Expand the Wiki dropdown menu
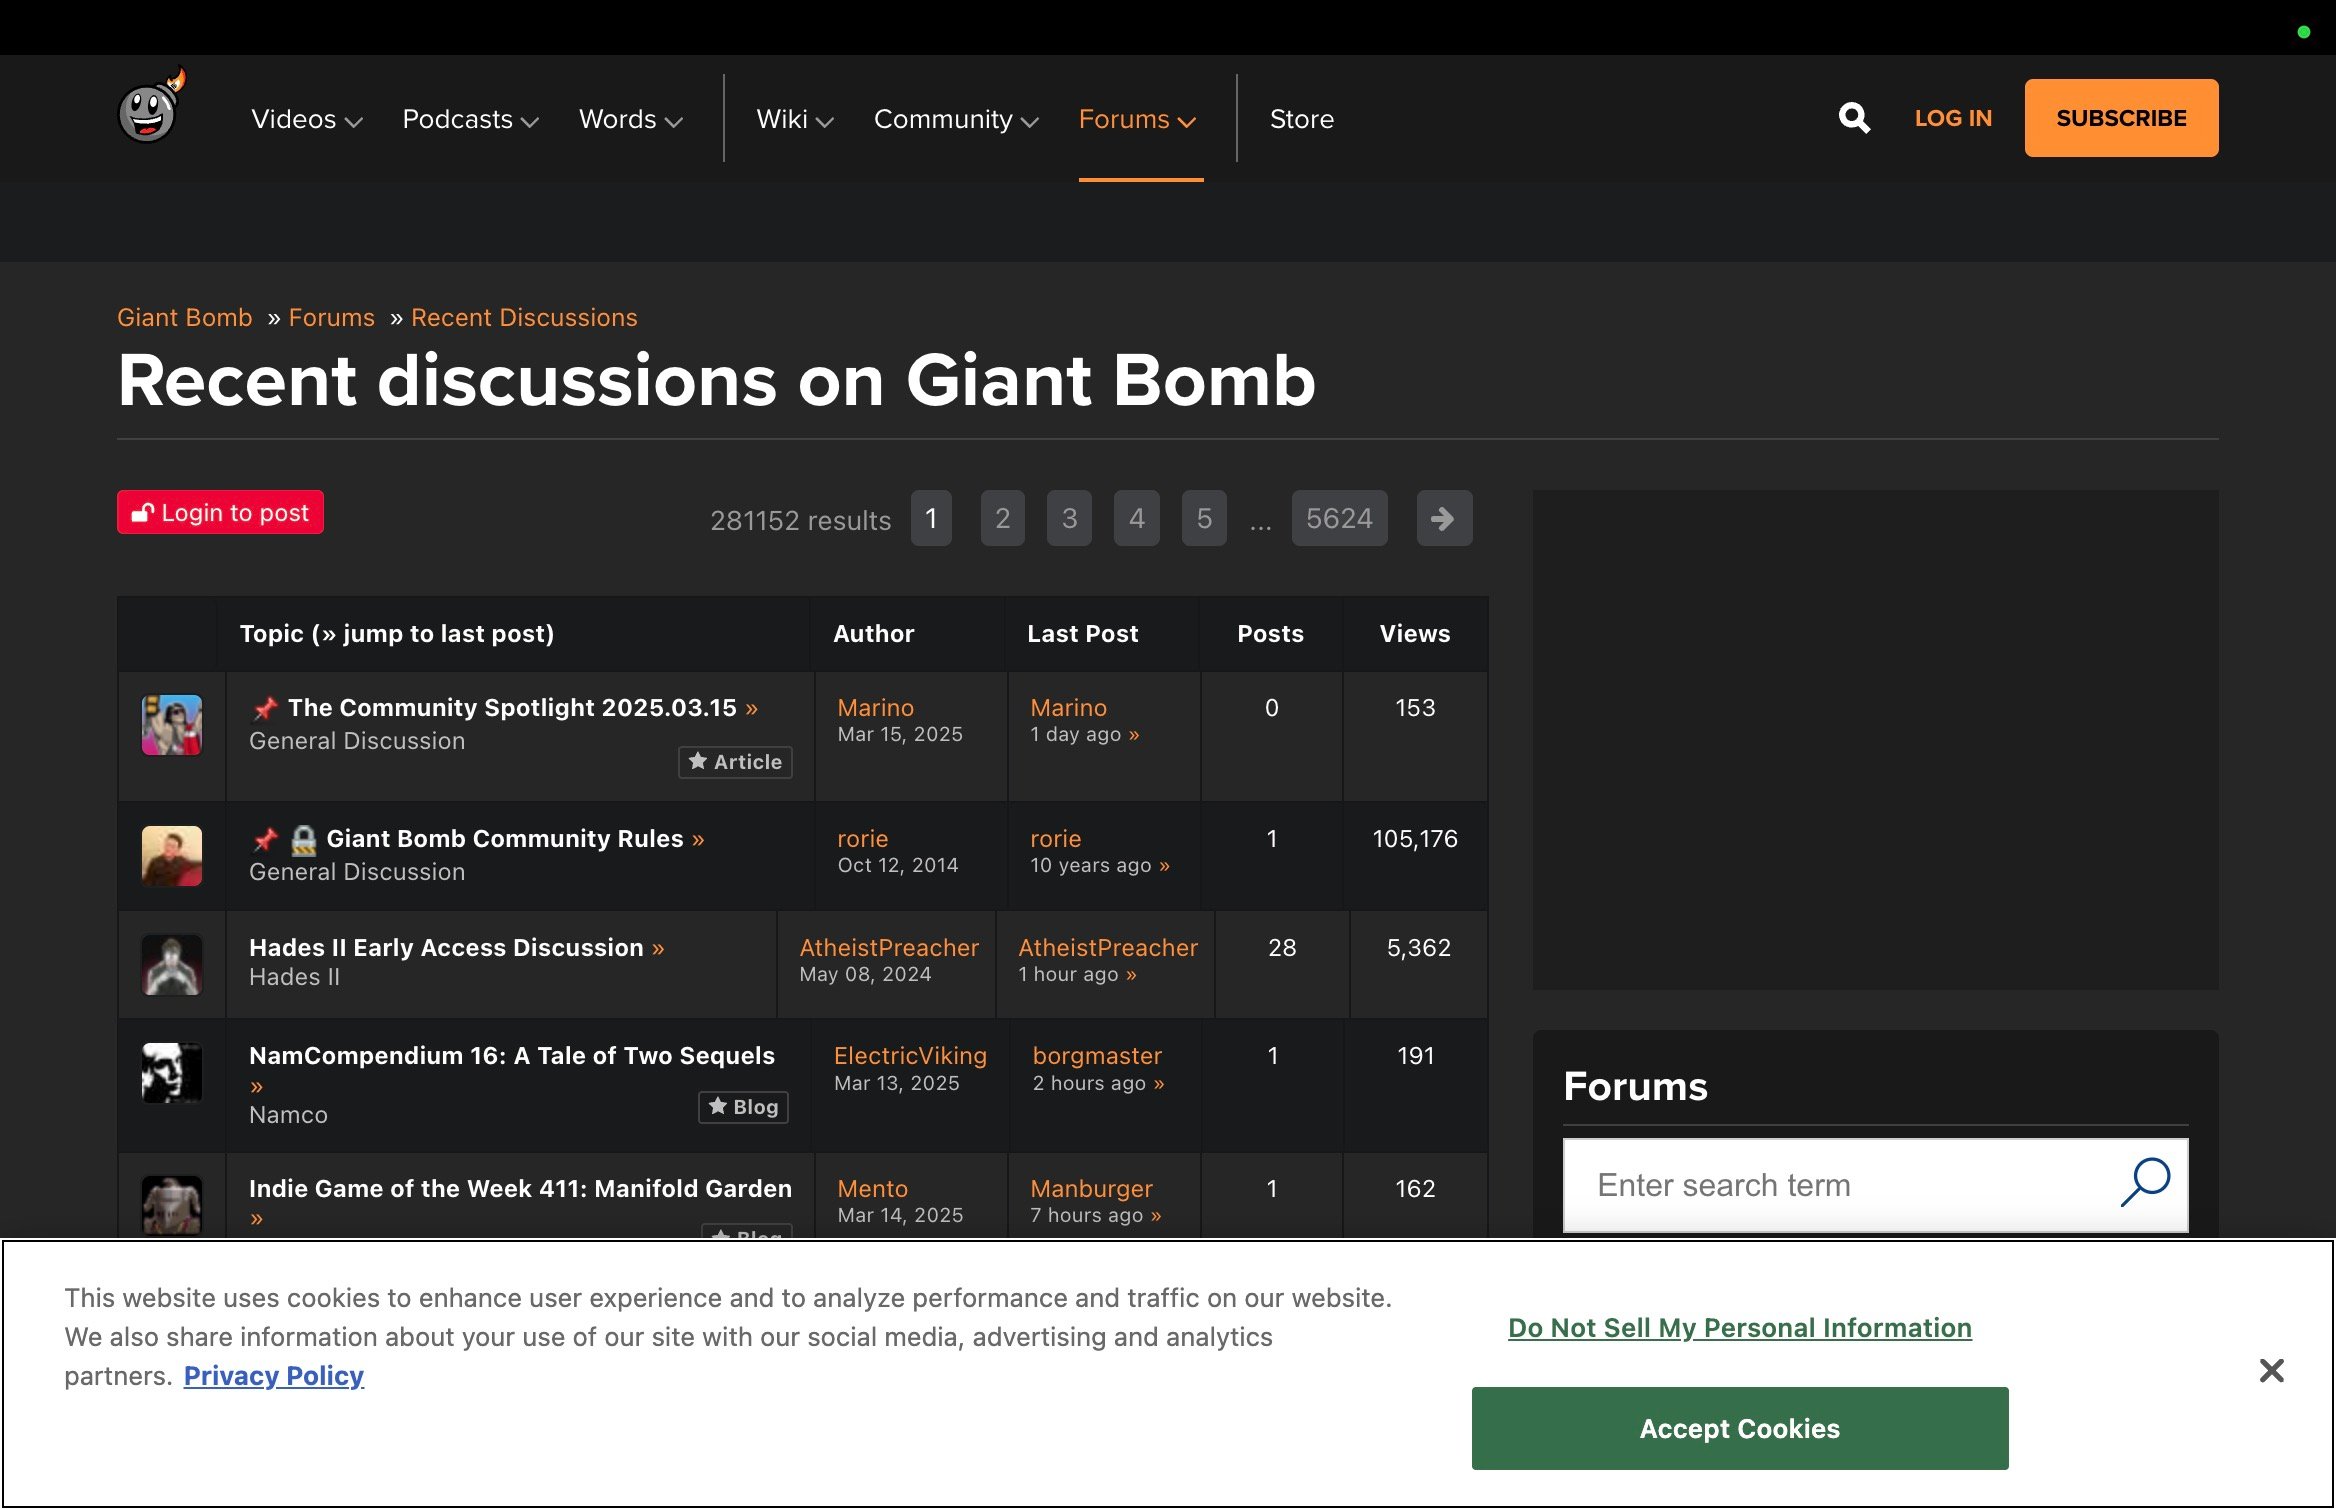This screenshot has height=1510, width=2336. 794,119
